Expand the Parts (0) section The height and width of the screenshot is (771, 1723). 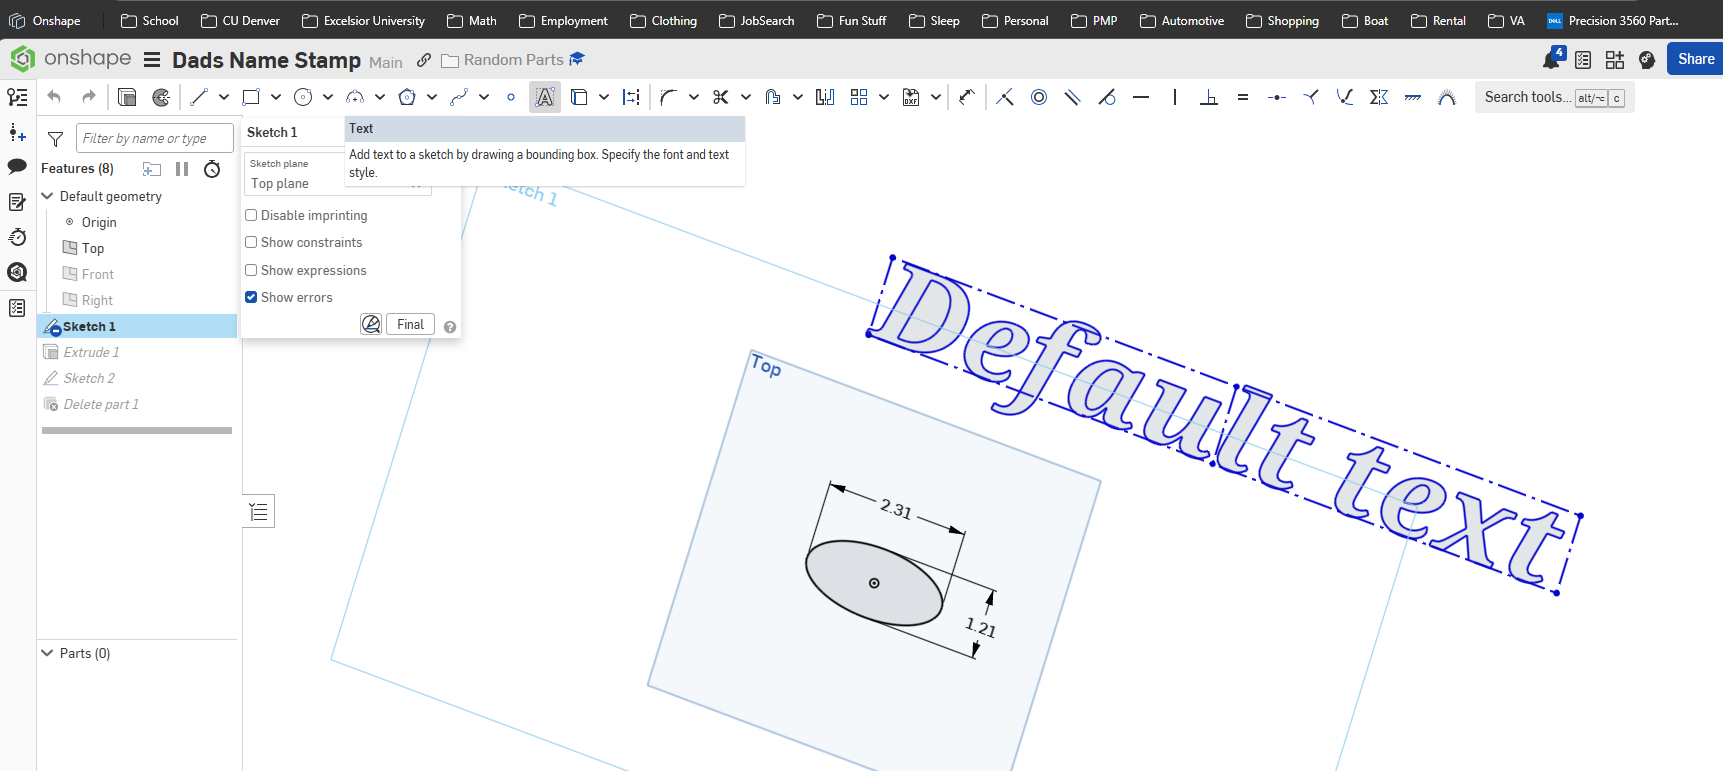(x=47, y=653)
